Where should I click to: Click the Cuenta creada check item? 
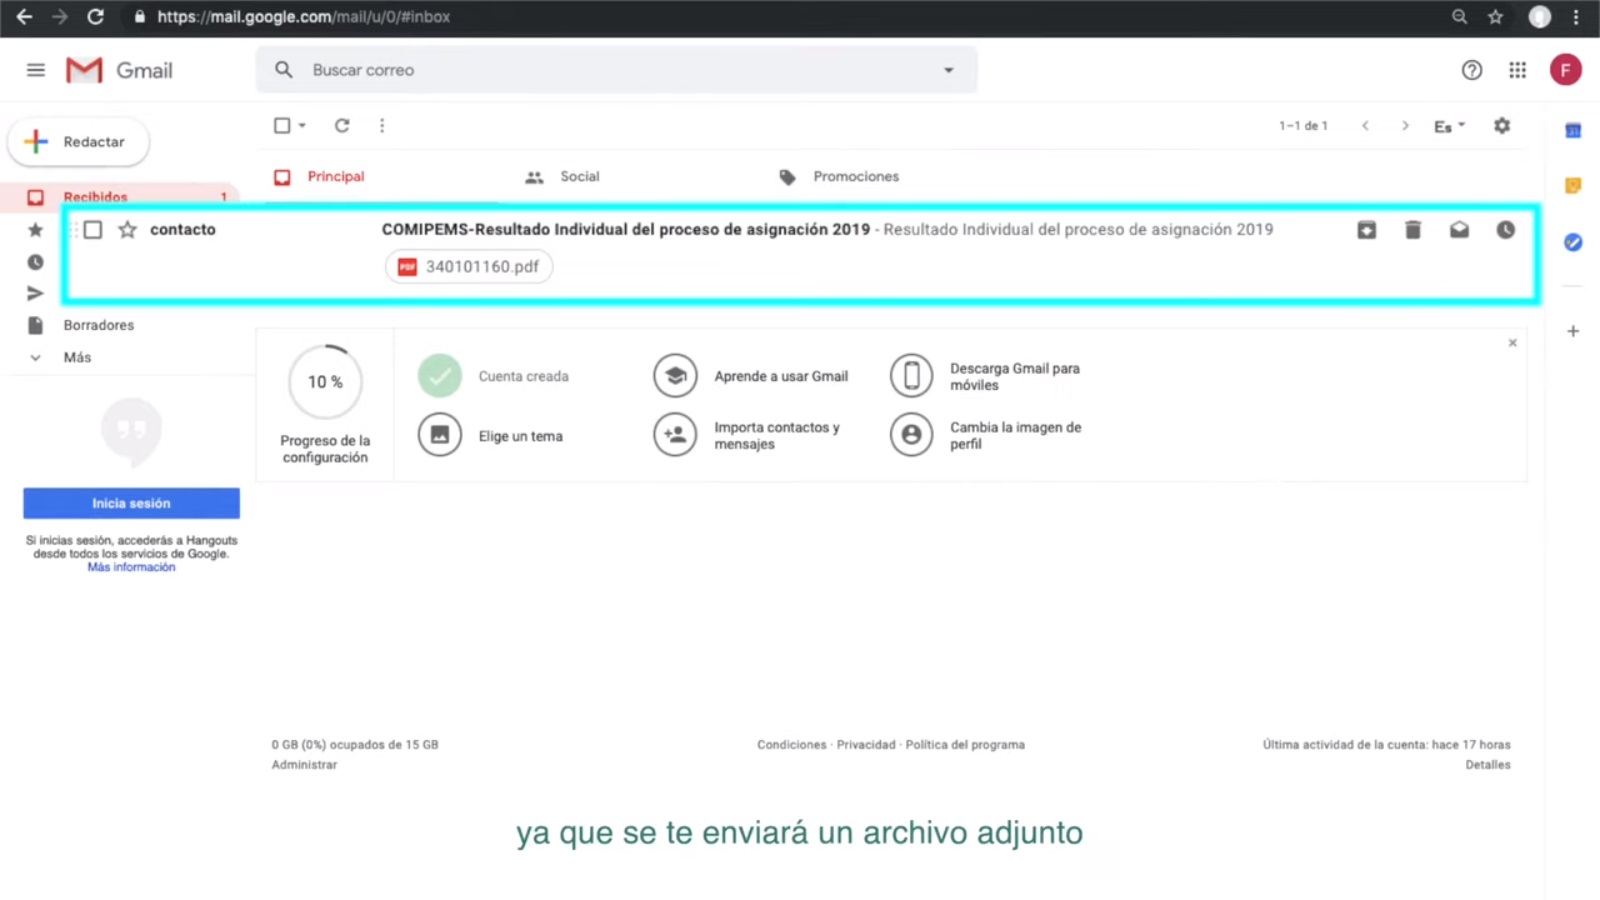(440, 376)
